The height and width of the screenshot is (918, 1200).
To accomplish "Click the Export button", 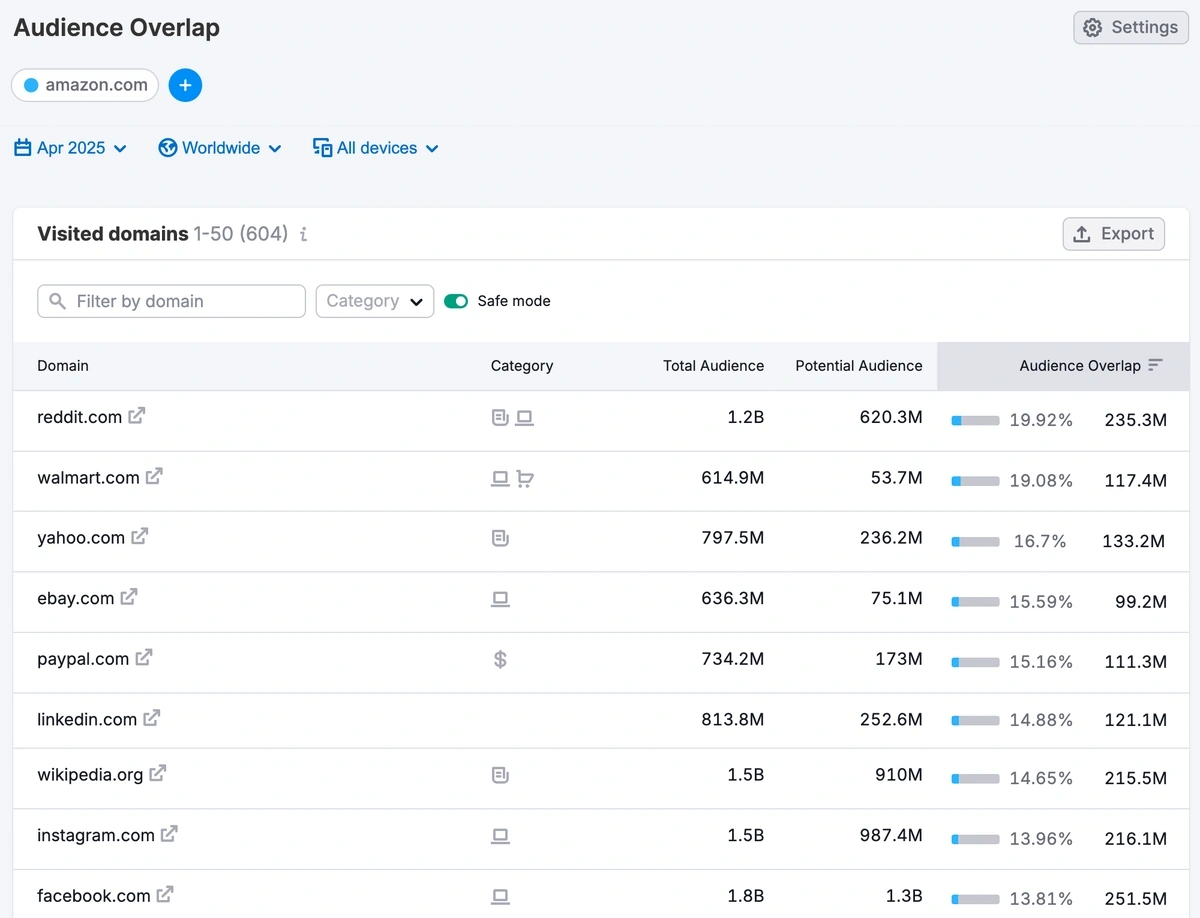I will coord(1113,234).
